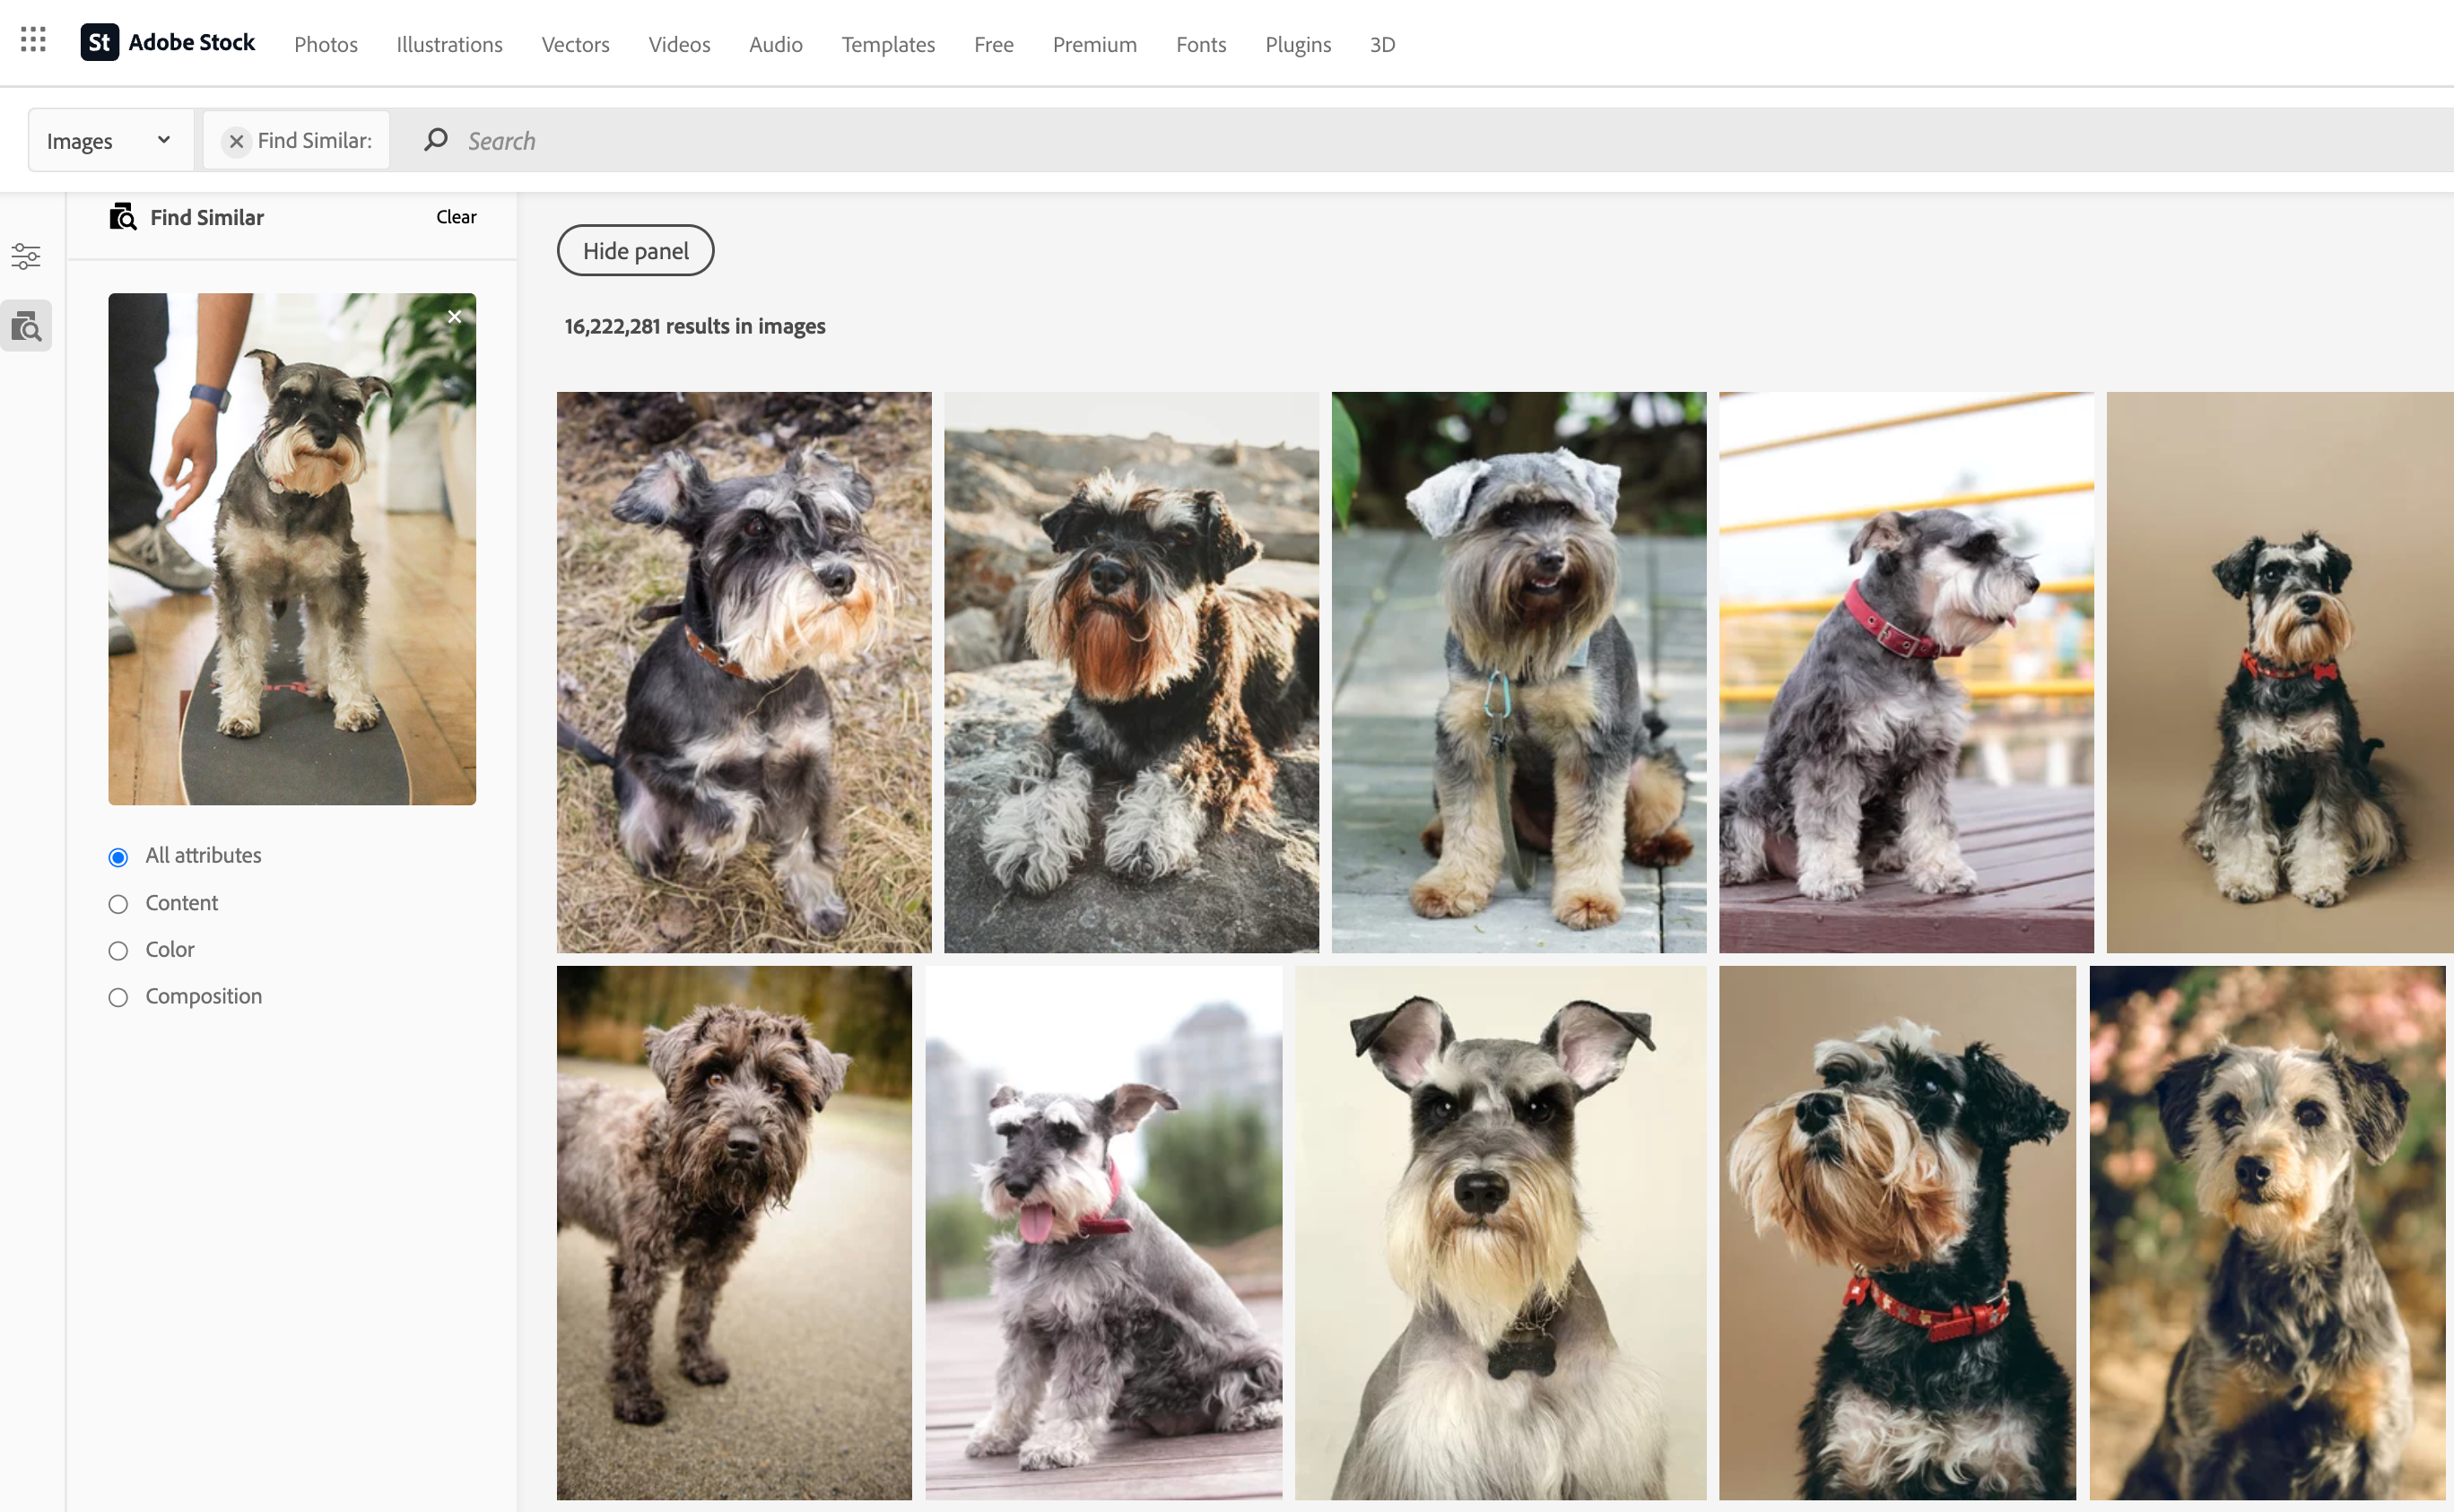The height and width of the screenshot is (1512, 2454).
Task: Expand the Images type dropdown
Action: tap(110, 141)
